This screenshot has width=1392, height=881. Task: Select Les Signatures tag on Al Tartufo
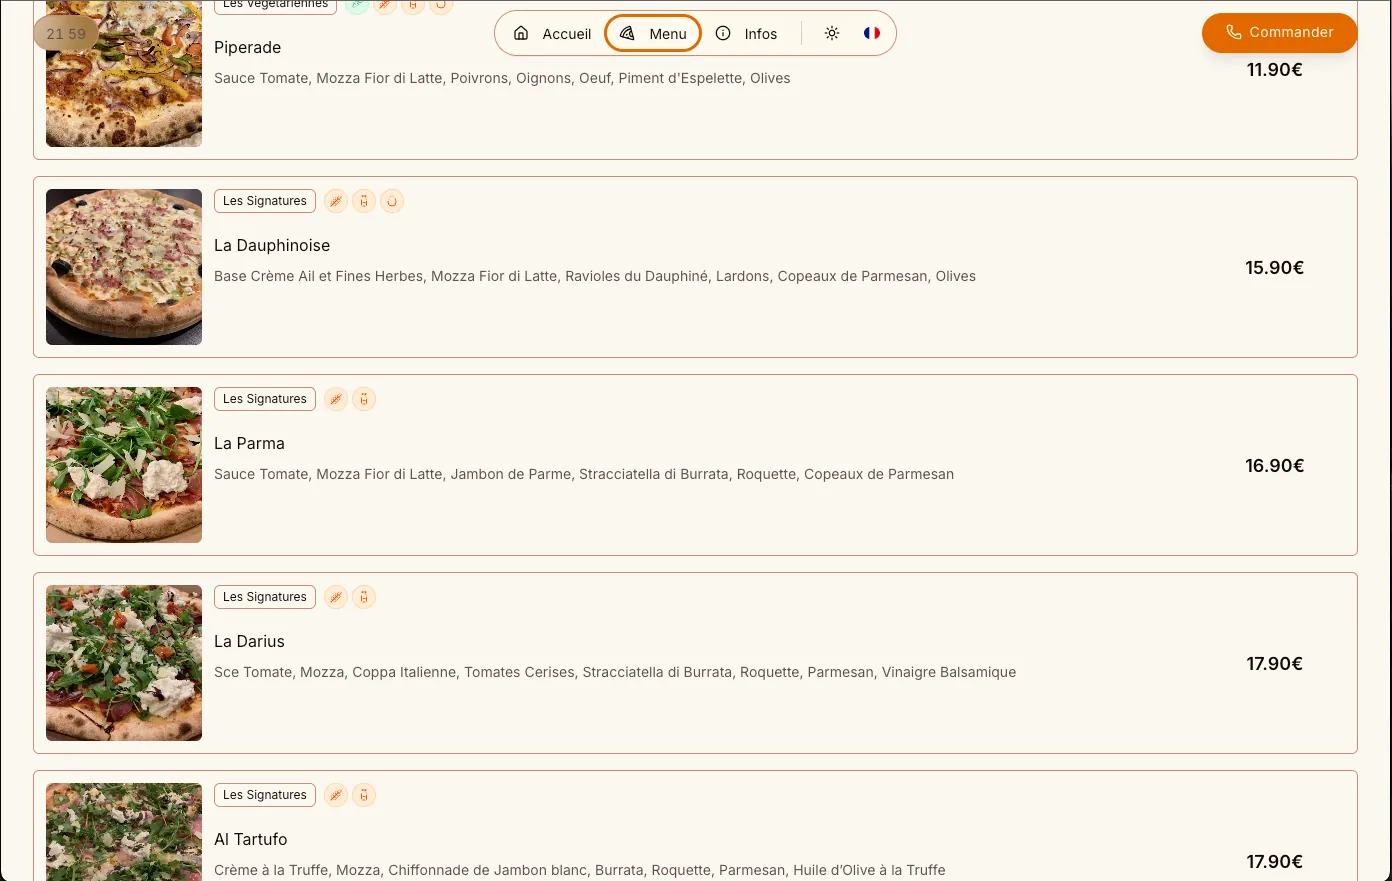265,795
